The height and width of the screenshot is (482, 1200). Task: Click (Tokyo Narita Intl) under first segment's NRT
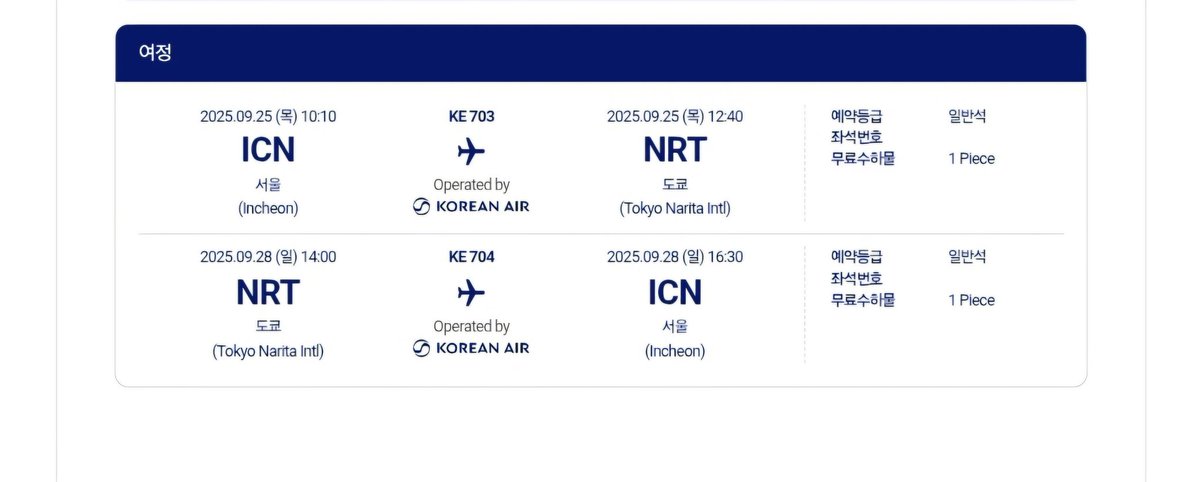click(x=675, y=208)
